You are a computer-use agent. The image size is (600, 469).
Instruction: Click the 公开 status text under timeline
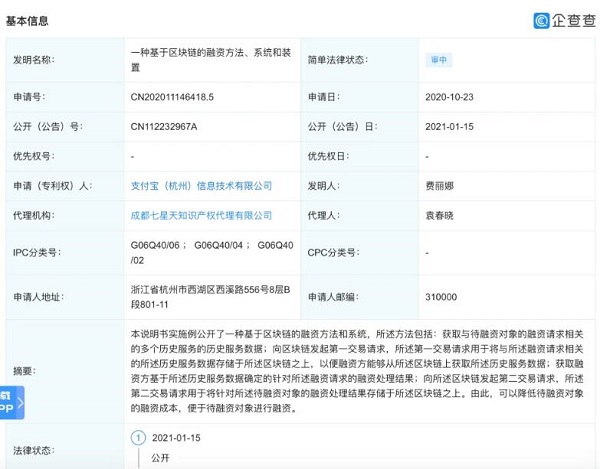(x=160, y=459)
